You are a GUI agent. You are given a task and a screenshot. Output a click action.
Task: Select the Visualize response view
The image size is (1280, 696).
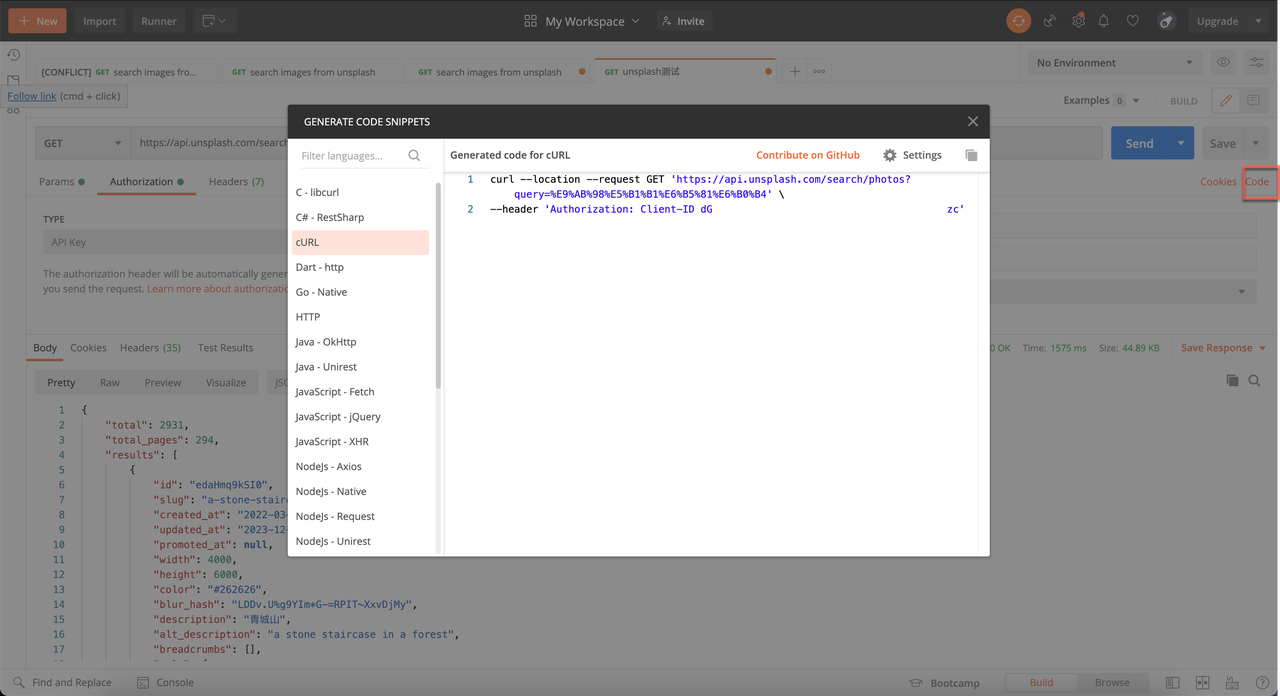pyautogui.click(x=226, y=382)
